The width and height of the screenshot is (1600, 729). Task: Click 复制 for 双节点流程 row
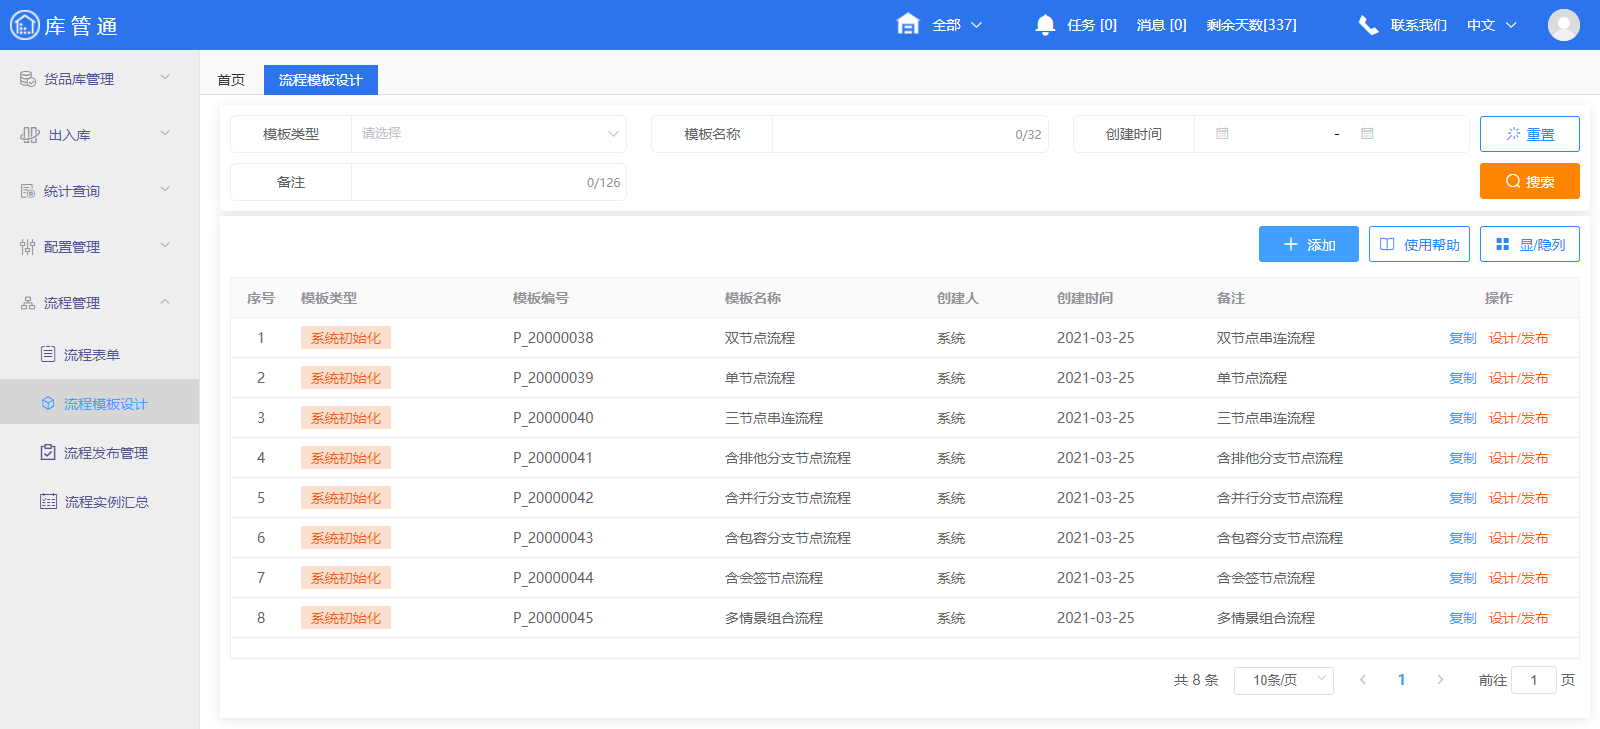point(1463,338)
